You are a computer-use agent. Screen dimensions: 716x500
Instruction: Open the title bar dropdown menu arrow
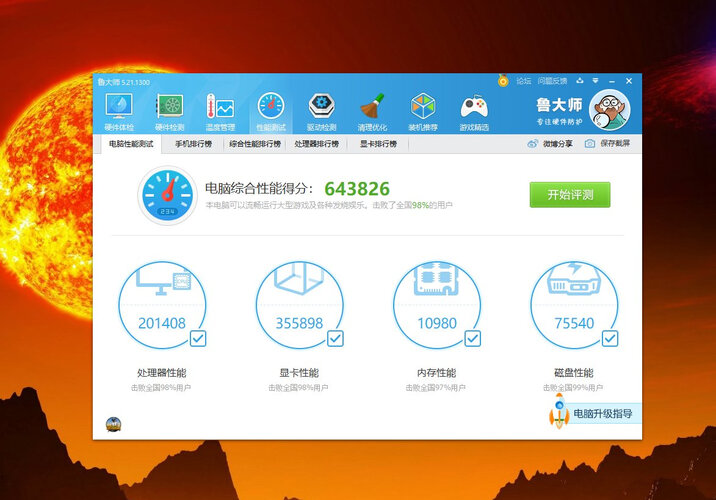pos(595,81)
